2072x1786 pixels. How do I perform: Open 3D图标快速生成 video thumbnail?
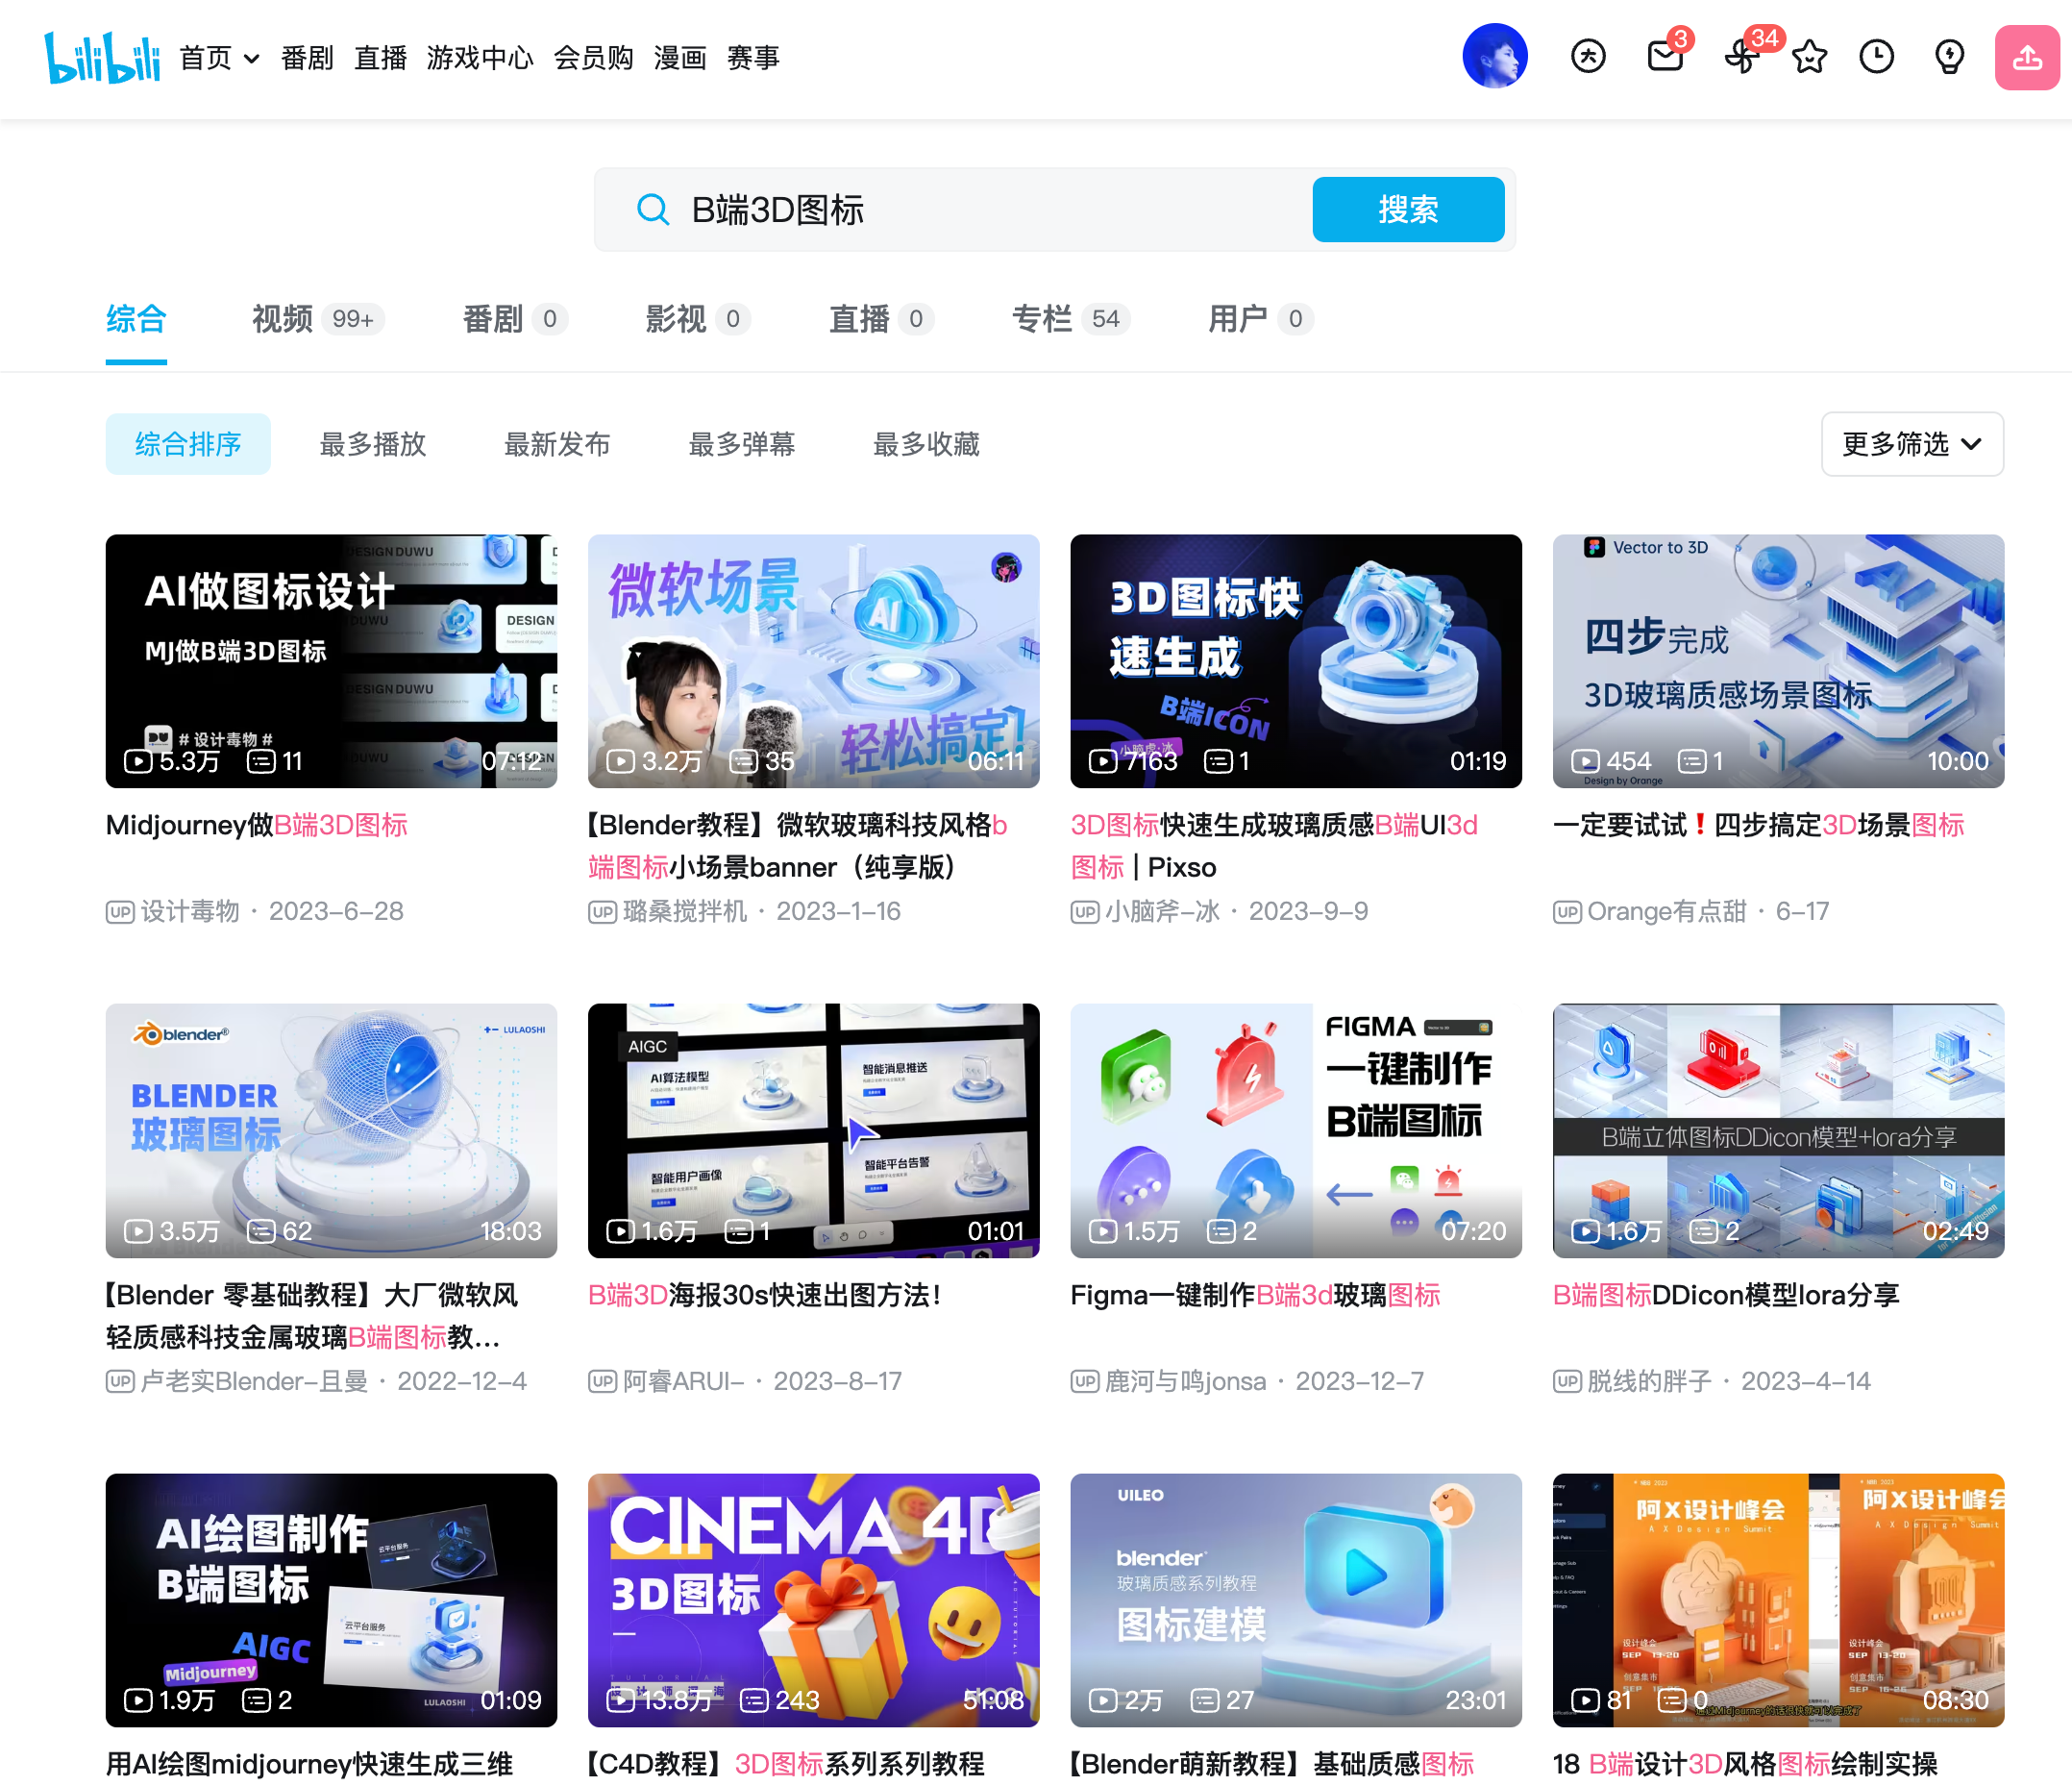1296,661
